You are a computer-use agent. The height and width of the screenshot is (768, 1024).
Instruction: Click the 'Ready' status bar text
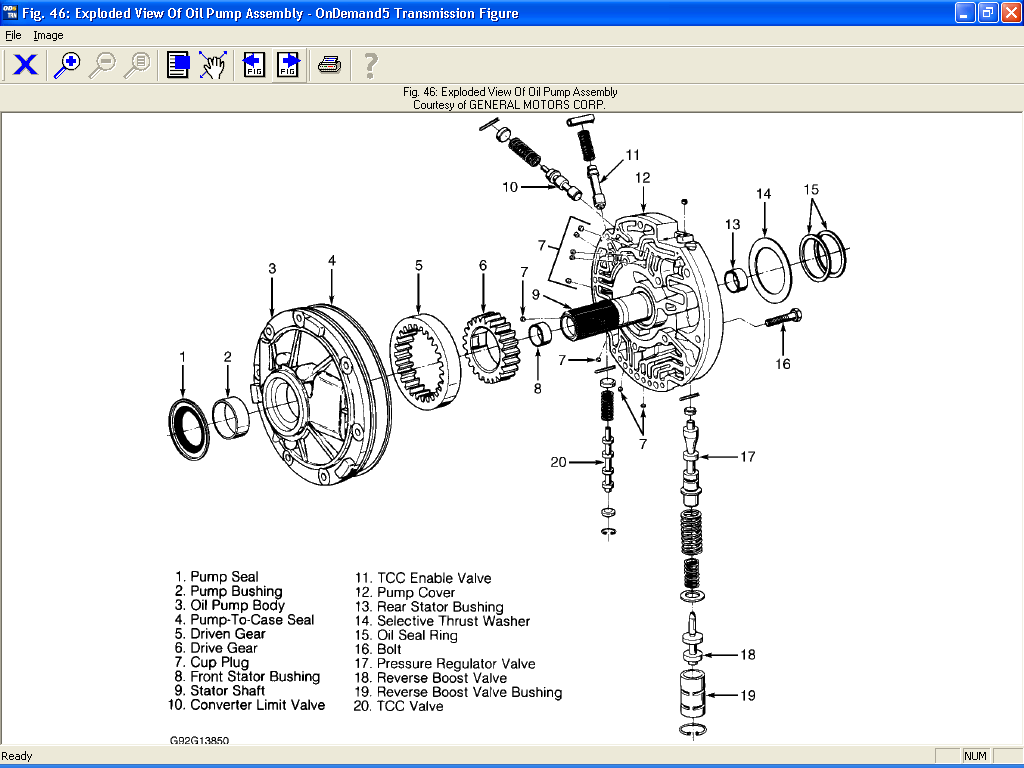17,756
